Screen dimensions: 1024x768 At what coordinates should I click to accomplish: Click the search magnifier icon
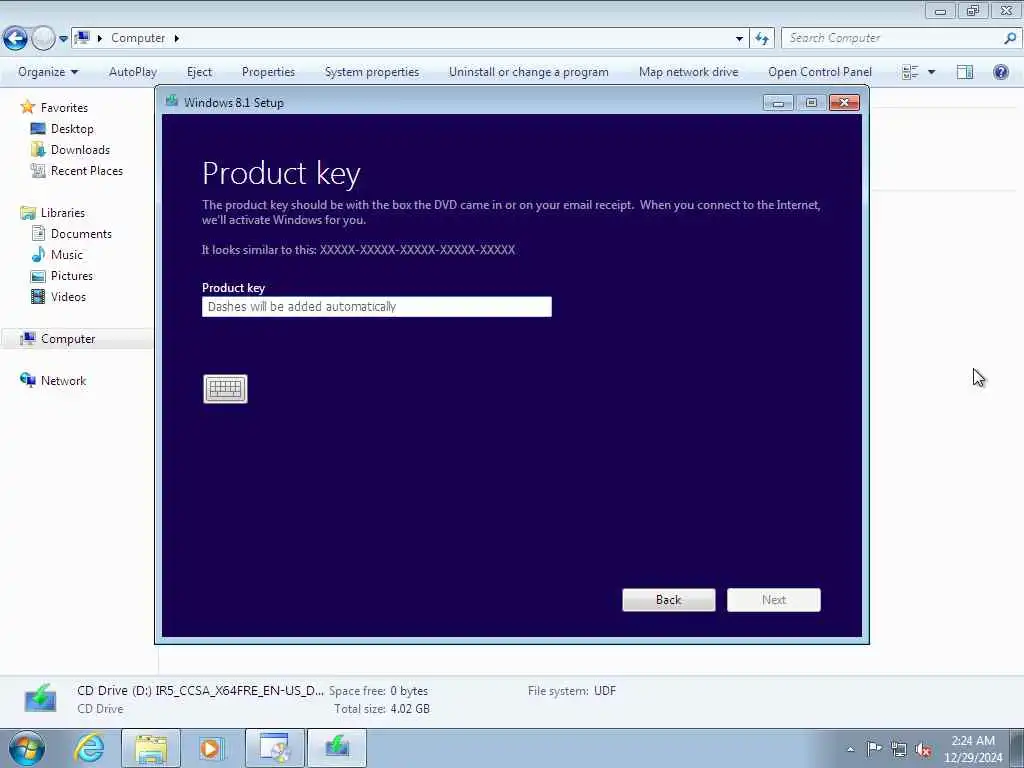[x=1010, y=38]
